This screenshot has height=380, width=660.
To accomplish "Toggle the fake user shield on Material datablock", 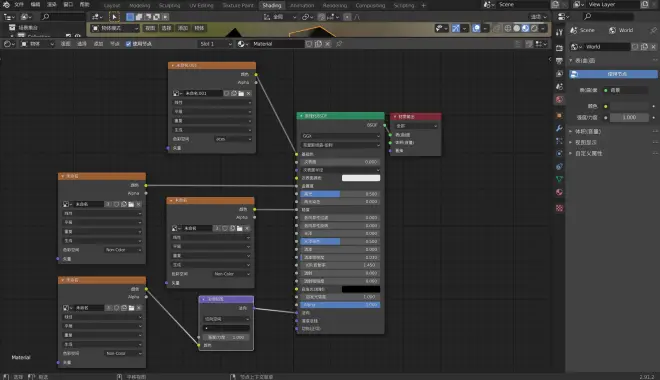I will [x=309, y=44].
